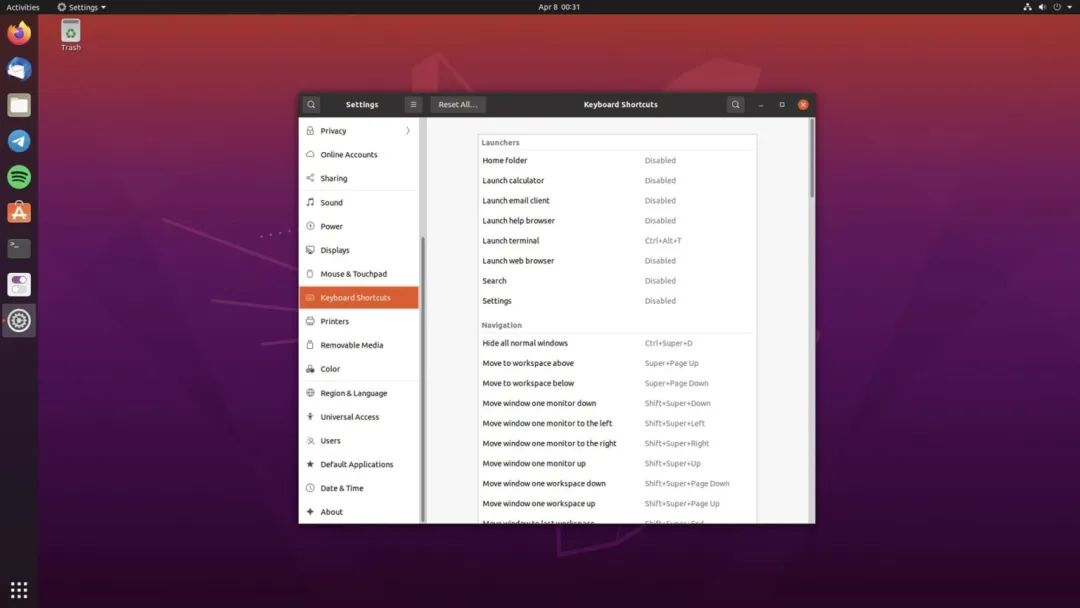Open the clock Apr 8 00:31 menu
Image resolution: width=1080 pixels, height=608 pixels.
click(559, 7)
